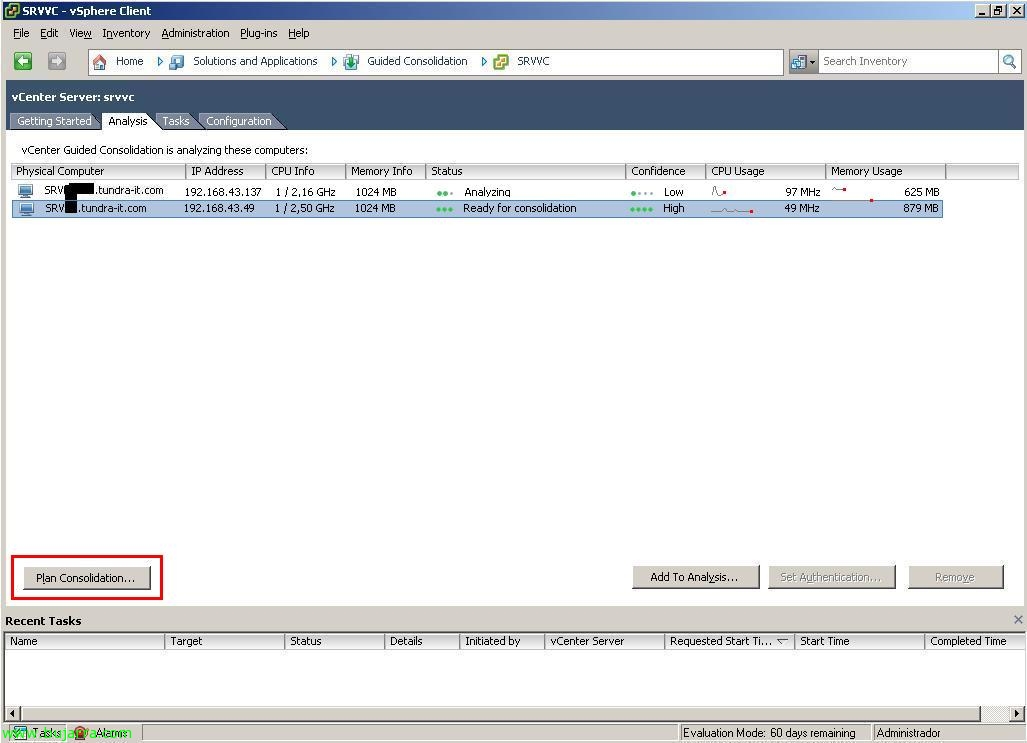Click the computer icon of 192.168.43.49 row
This screenshot has width=1027, height=743.
point(26,208)
